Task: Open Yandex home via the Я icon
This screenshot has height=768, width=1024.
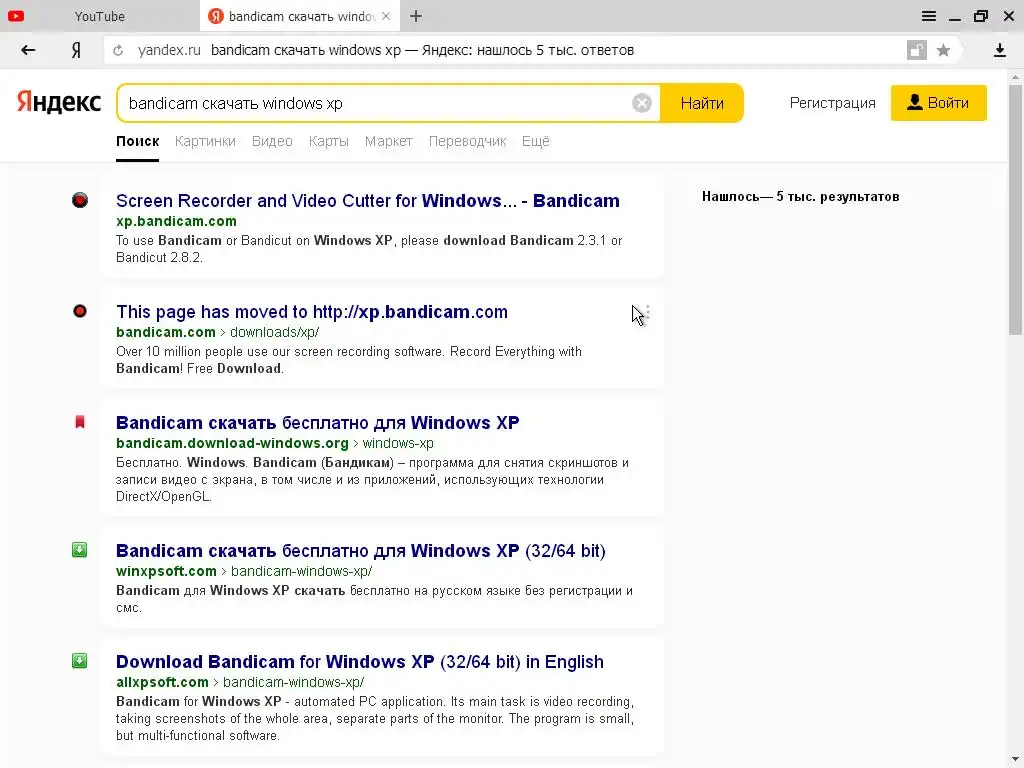Action: click(76, 50)
